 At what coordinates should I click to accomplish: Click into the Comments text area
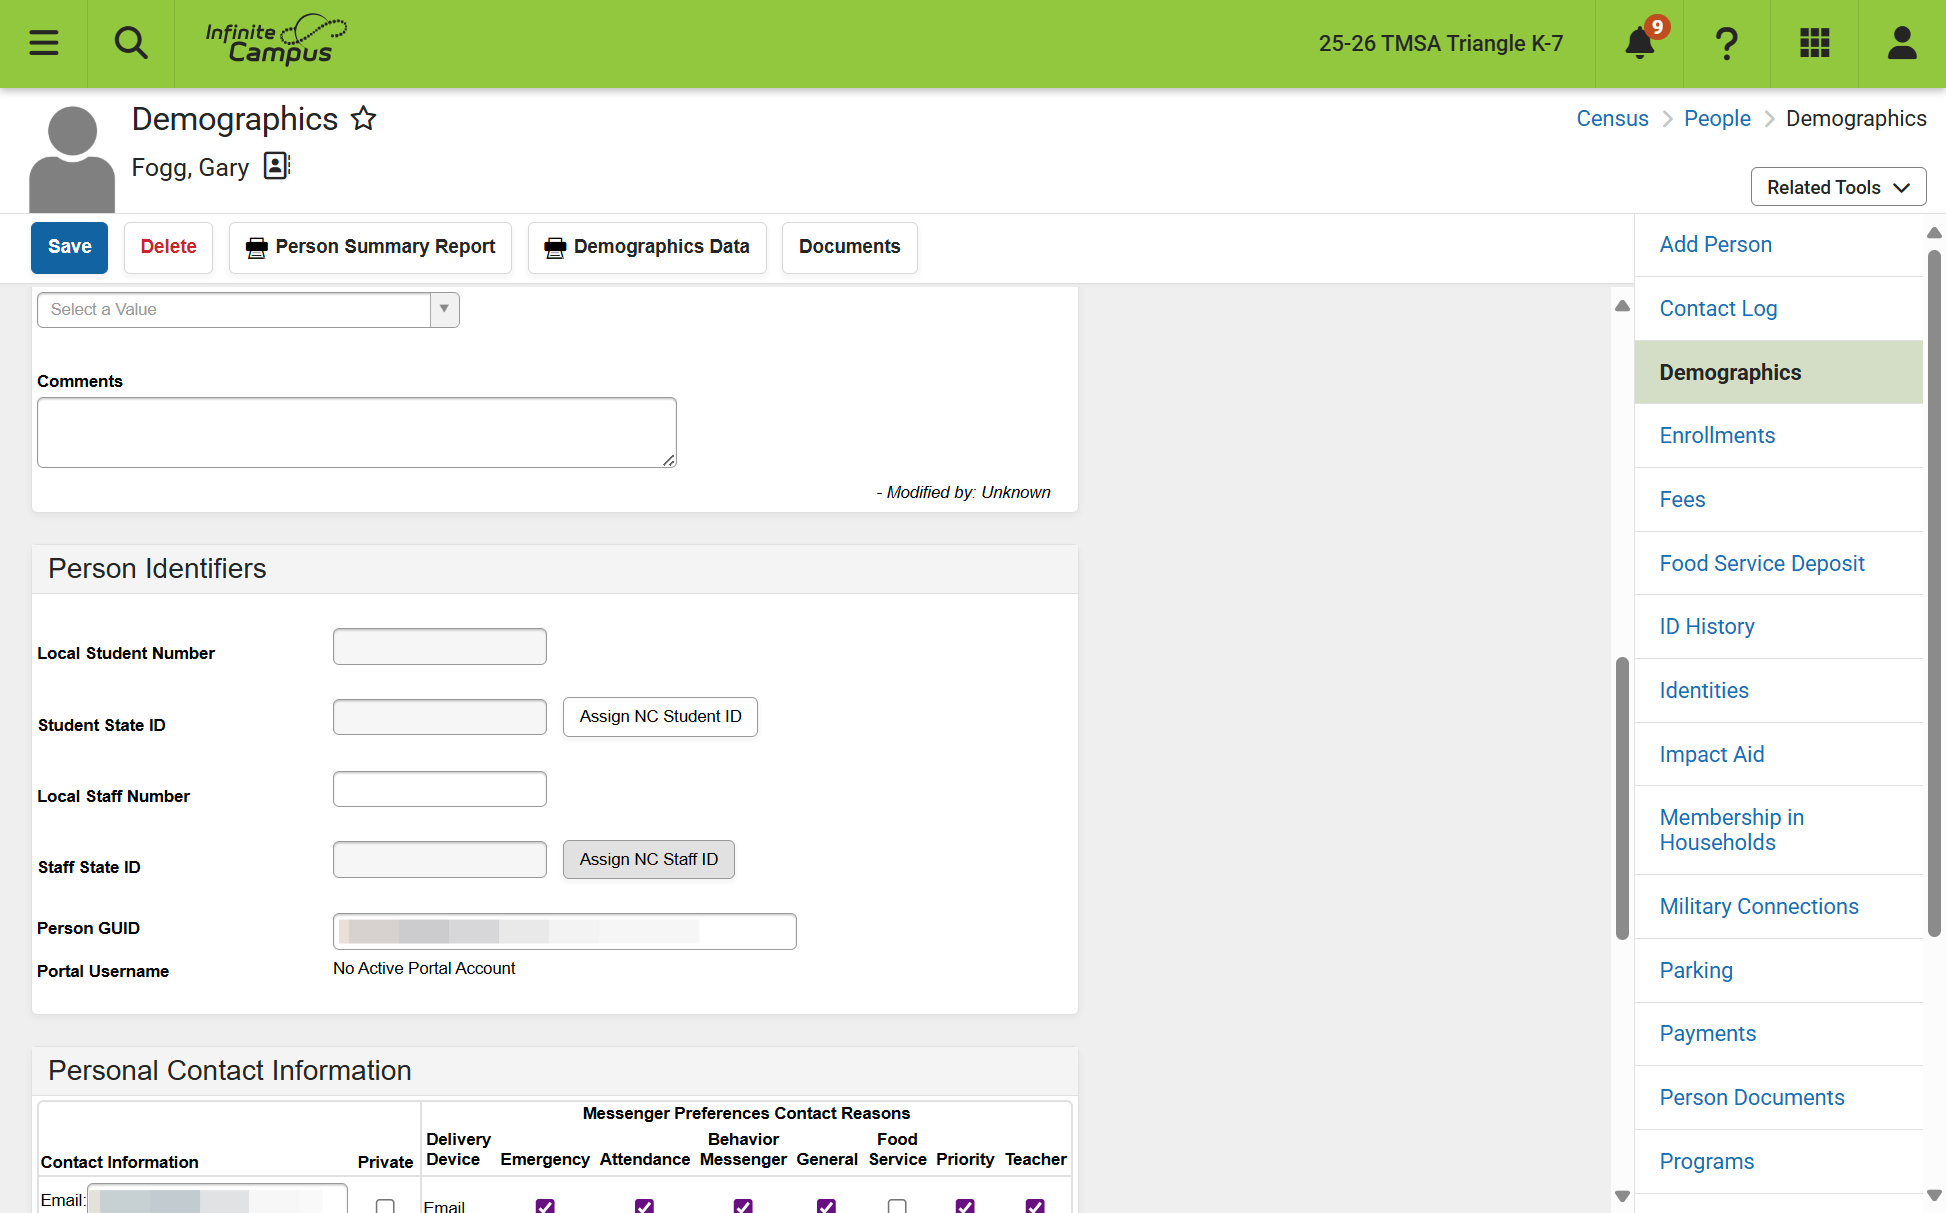pos(357,432)
